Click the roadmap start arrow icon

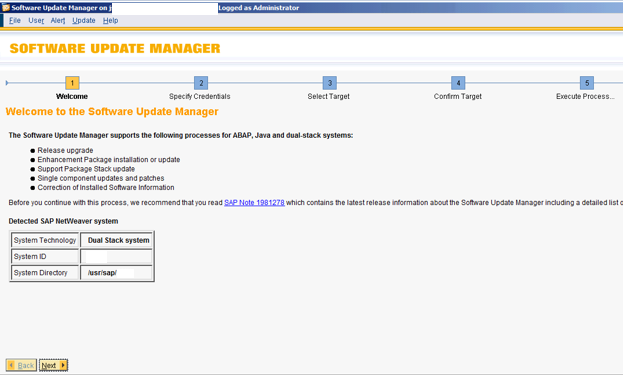coord(7,83)
